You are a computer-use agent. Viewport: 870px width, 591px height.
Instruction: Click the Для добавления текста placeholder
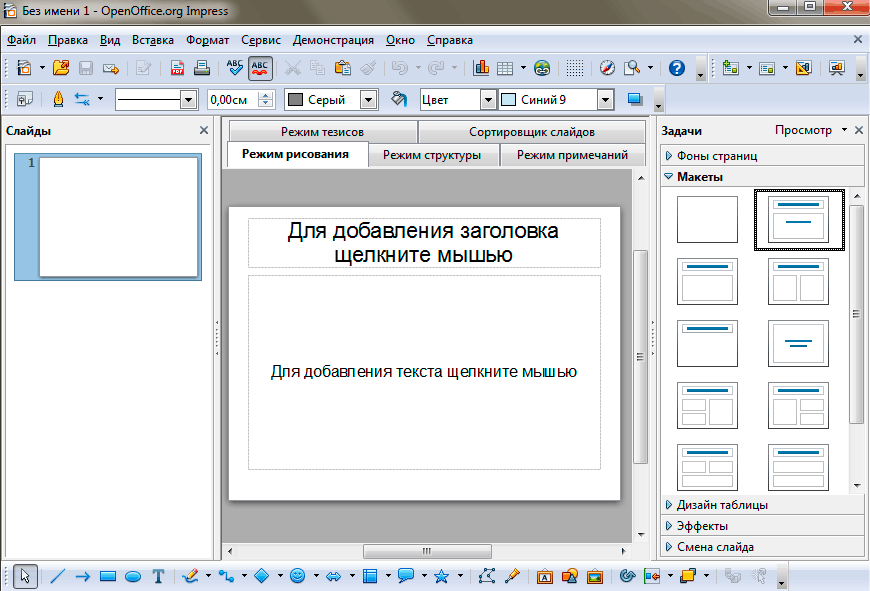pos(424,372)
